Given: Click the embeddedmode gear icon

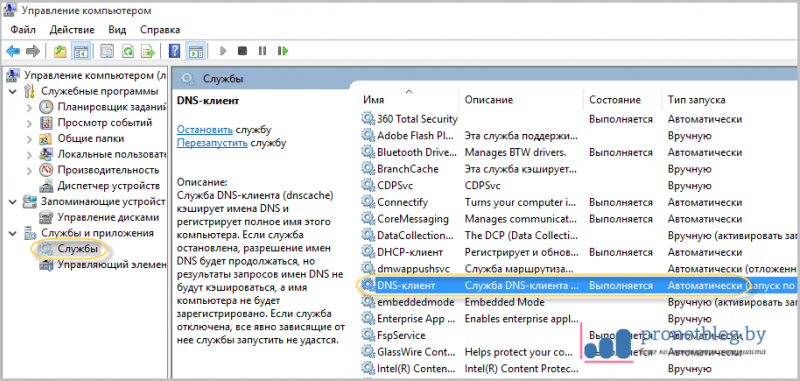Looking at the screenshot, I should pos(368,302).
